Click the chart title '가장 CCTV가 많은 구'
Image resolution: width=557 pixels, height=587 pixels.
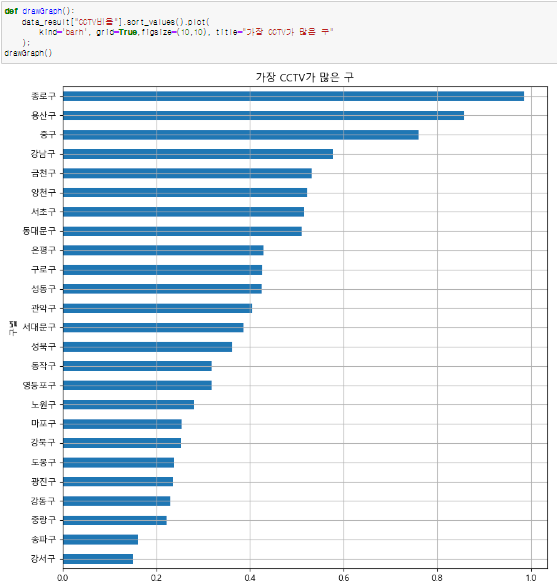(305, 77)
